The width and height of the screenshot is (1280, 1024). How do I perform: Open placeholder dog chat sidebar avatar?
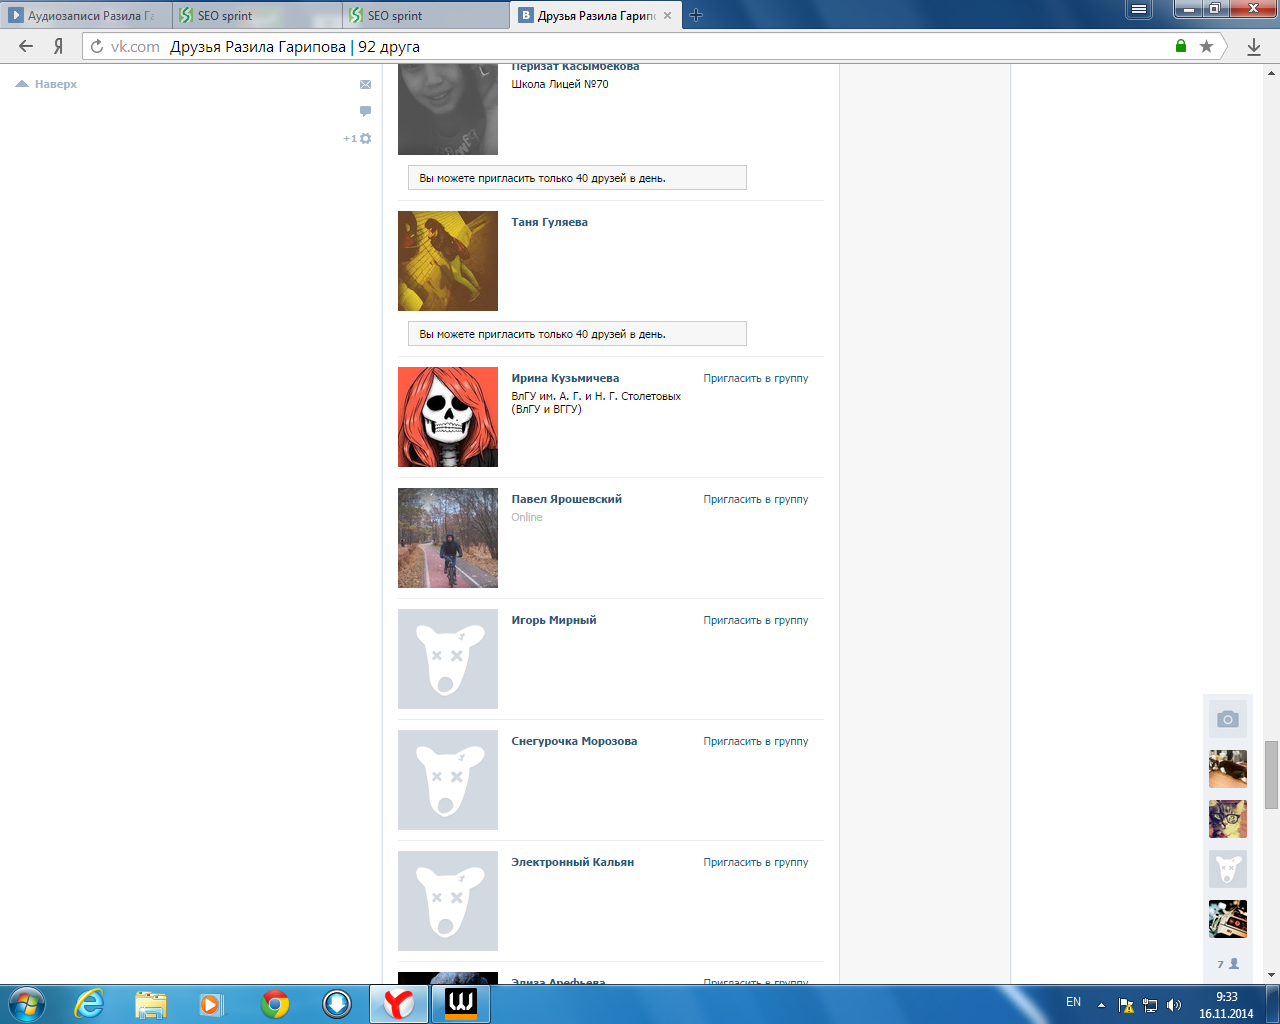click(1228, 869)
